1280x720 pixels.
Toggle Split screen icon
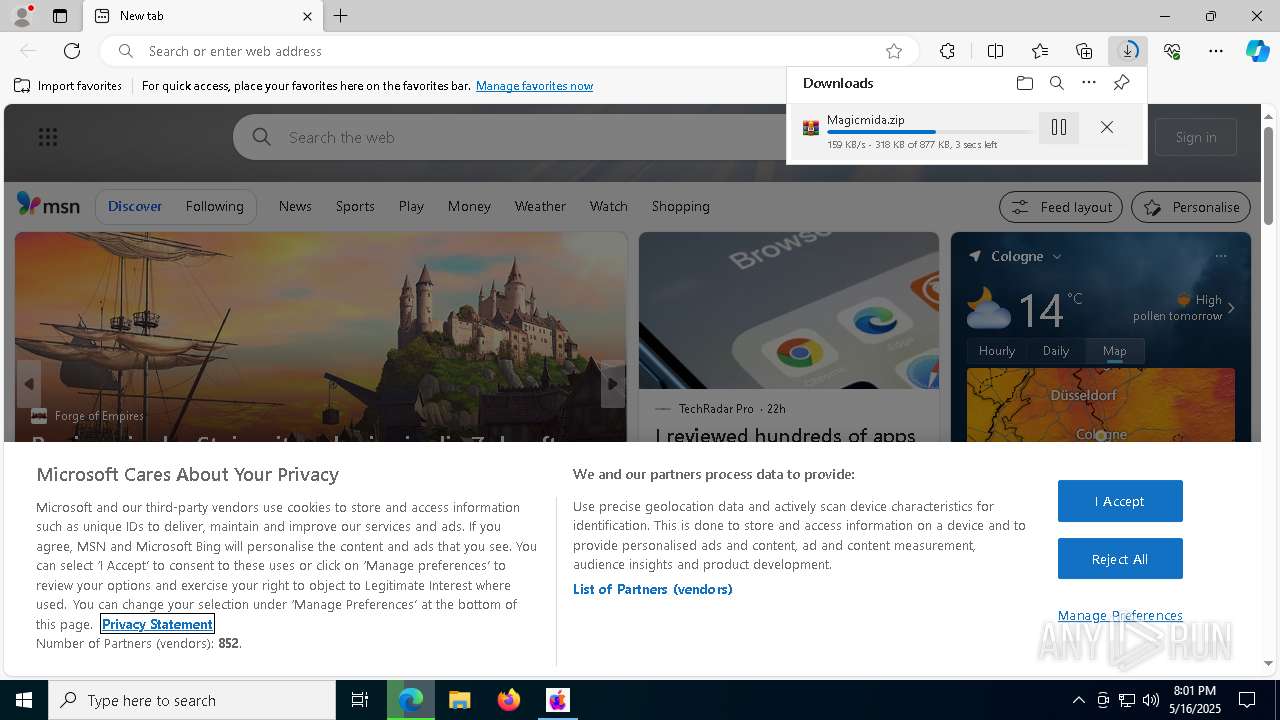pos(995,51)
